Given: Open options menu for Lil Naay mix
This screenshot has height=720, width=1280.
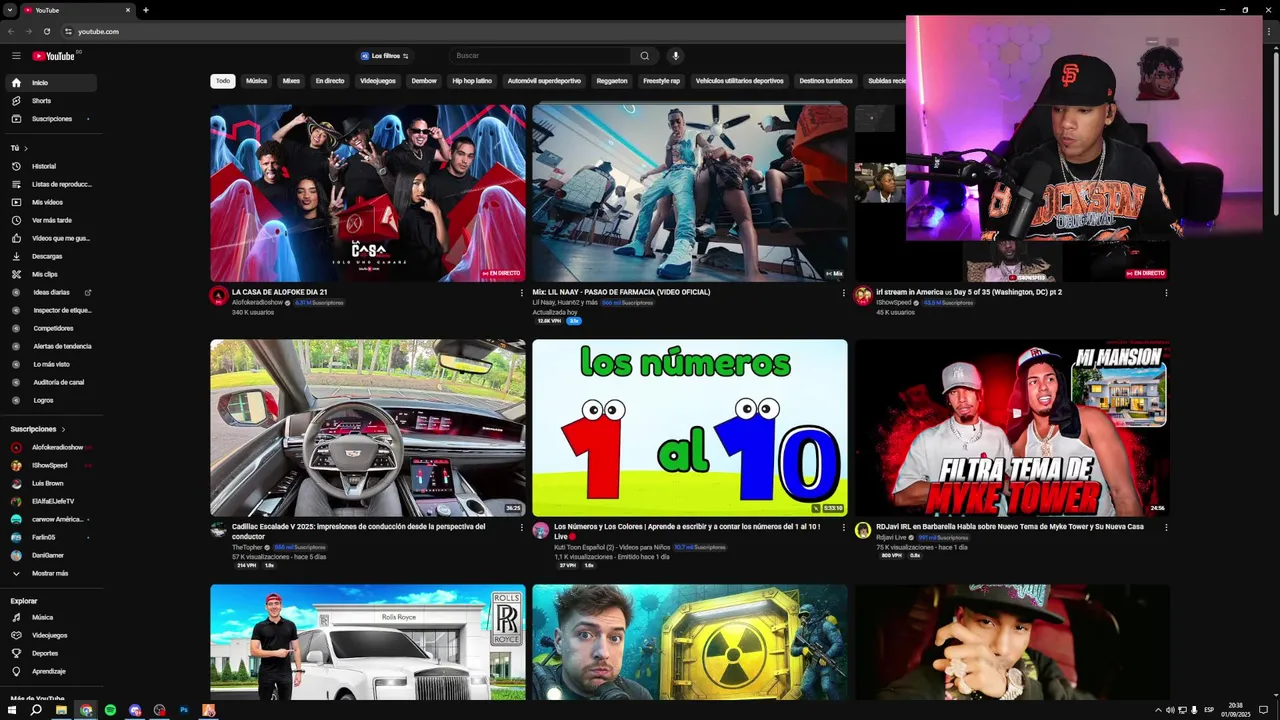Looking at the screenshot, I should pos(843,293).
